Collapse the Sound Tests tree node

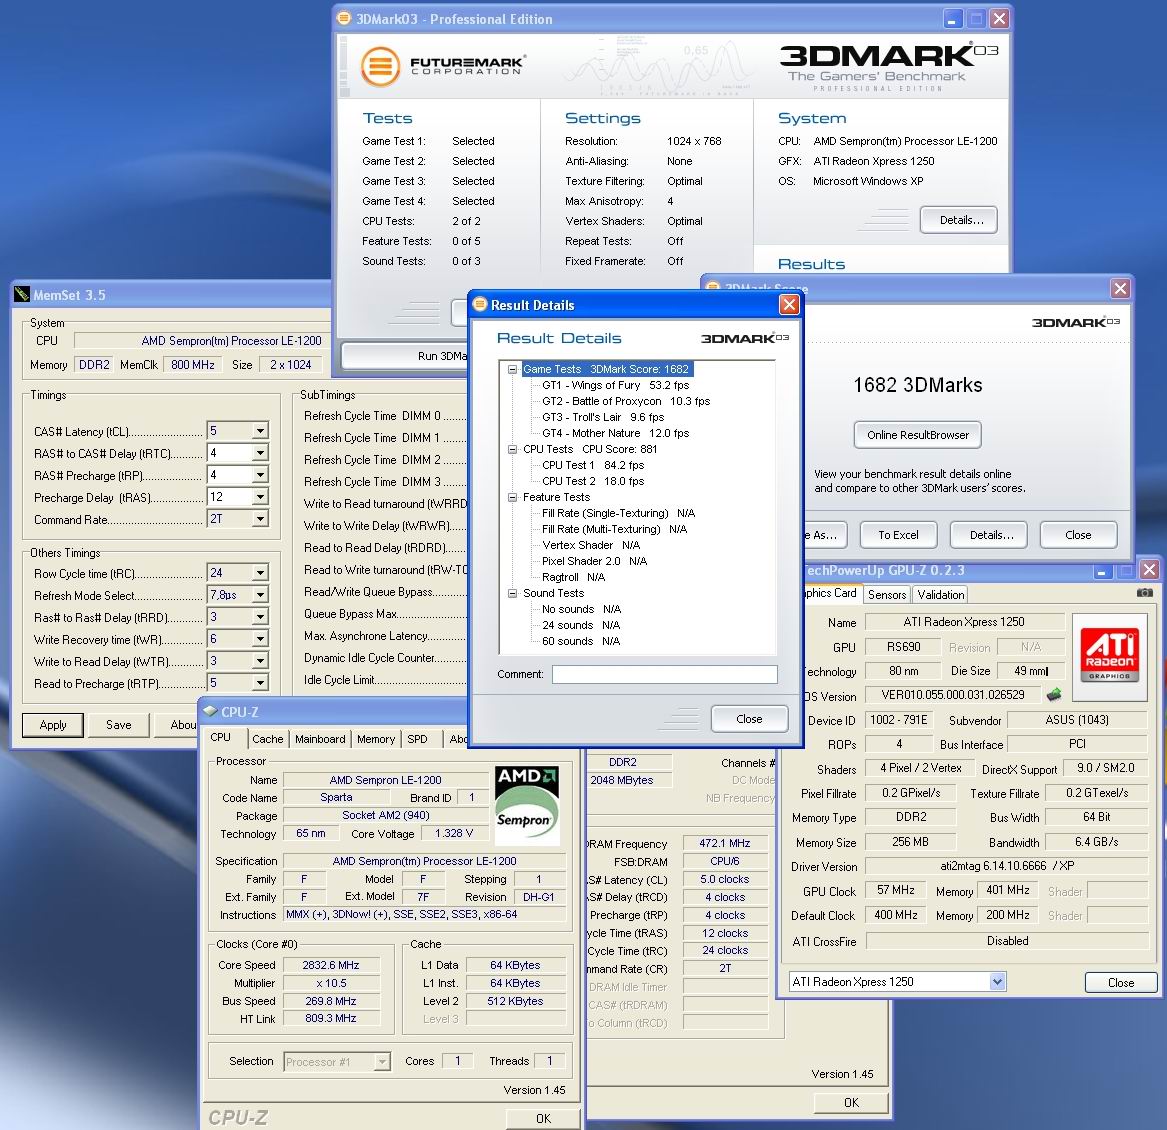(x=512, y=593)
